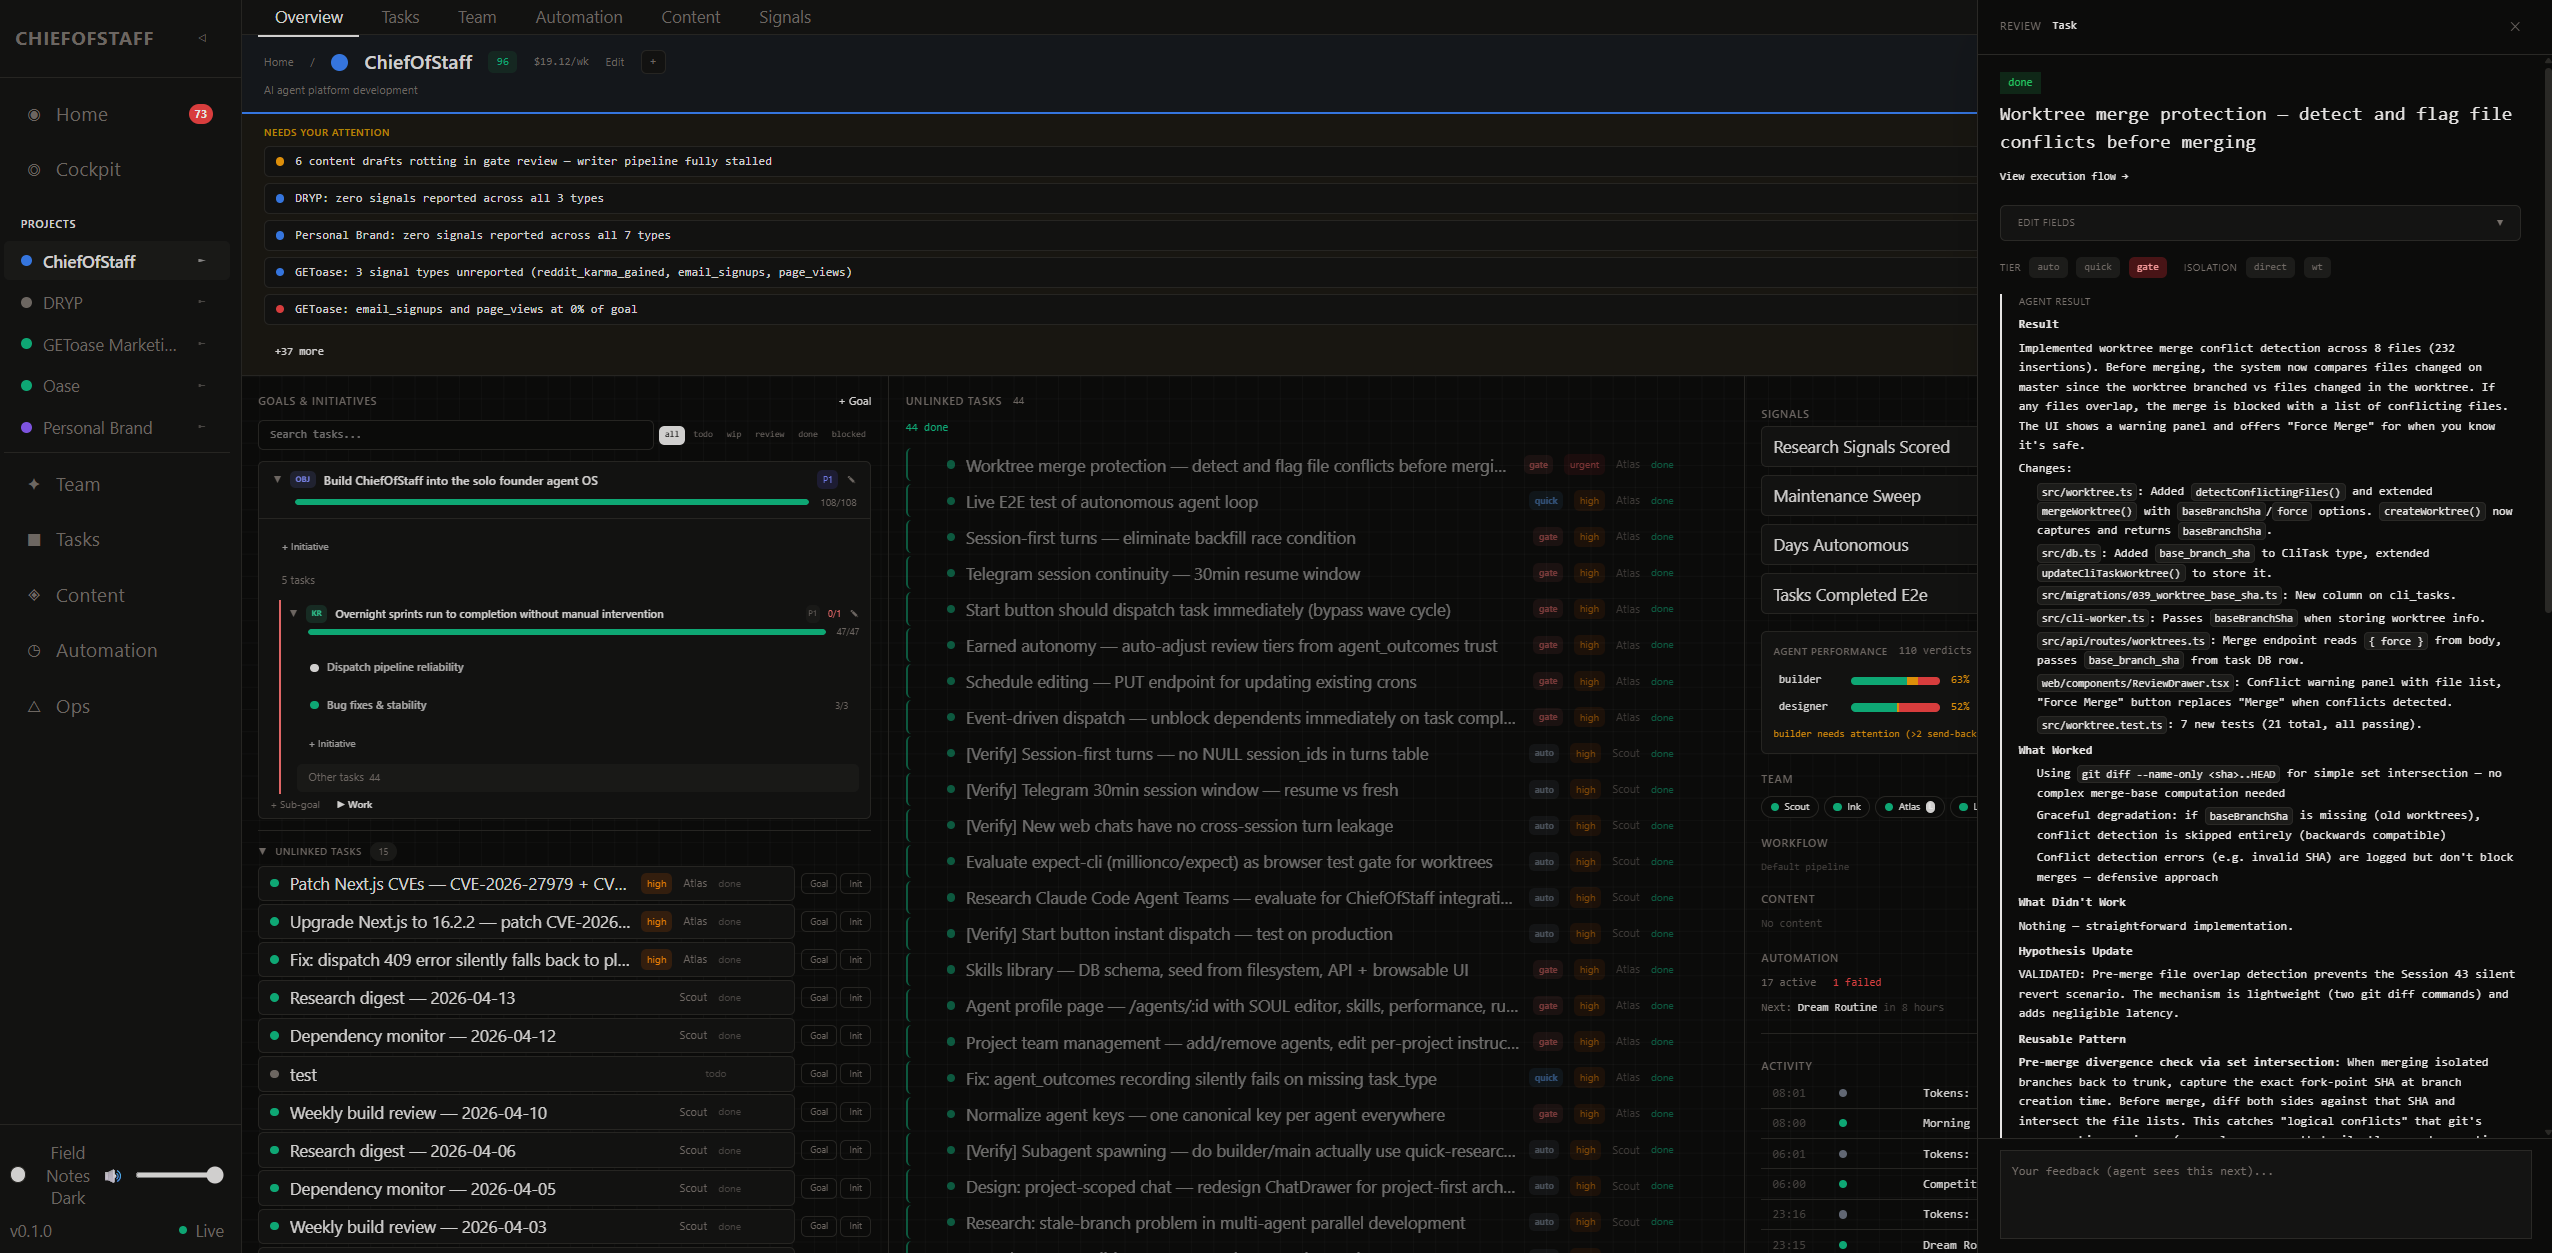Open the Automation section in sidebar
Screen dimensions: 2552x1253
(x=106, y=650)
